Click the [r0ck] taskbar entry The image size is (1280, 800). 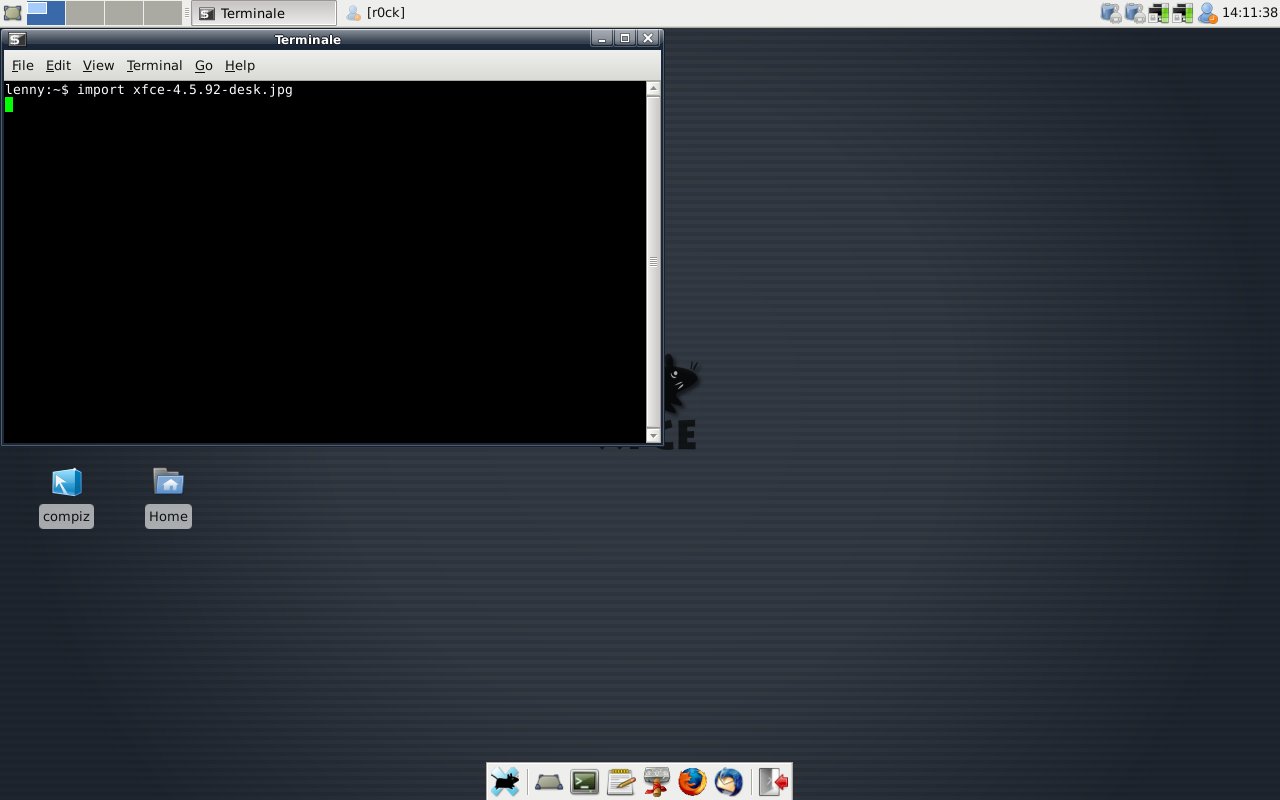[376, 13]
